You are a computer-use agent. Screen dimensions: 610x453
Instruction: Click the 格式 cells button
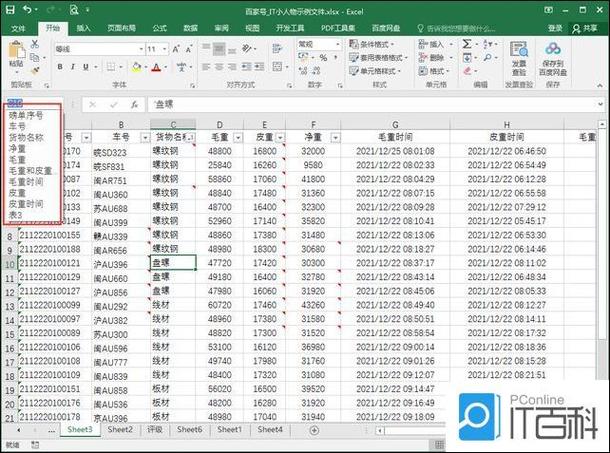click(434, 71)
